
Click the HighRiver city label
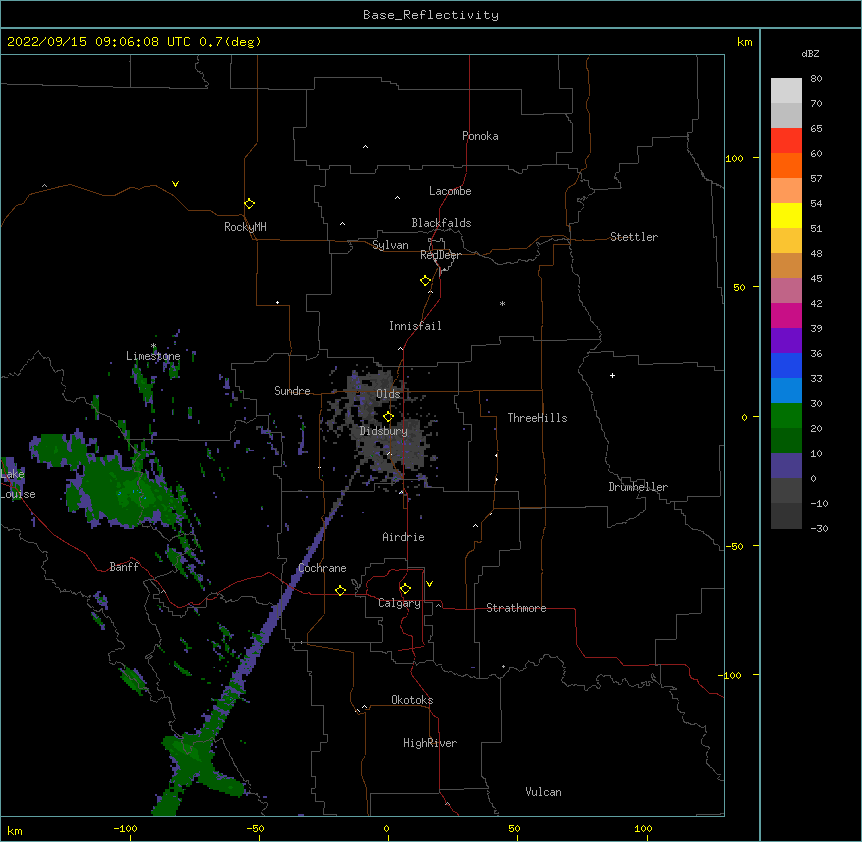430,743
